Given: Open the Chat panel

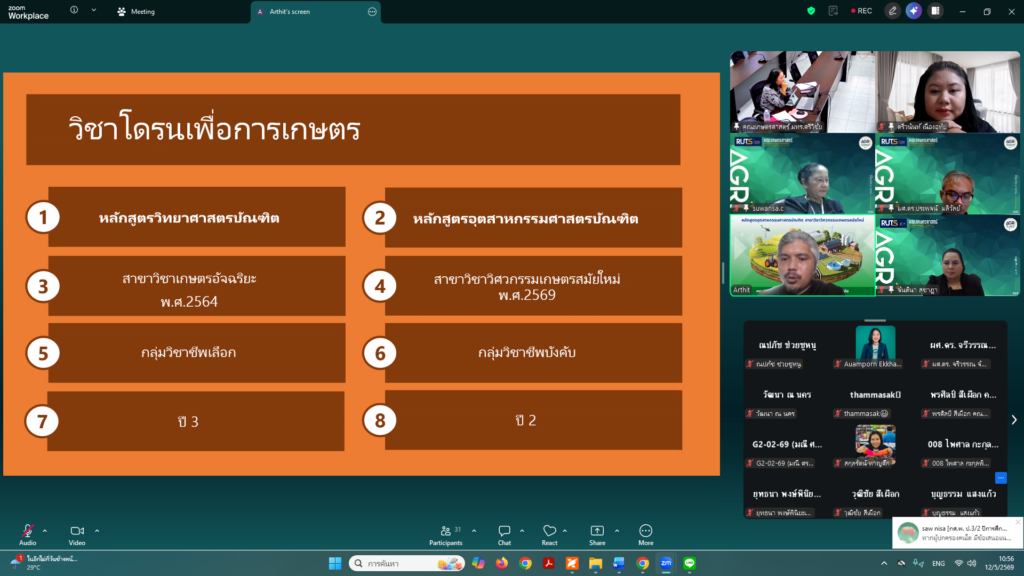Looking at the screenshot, I should tap(504, 534).
